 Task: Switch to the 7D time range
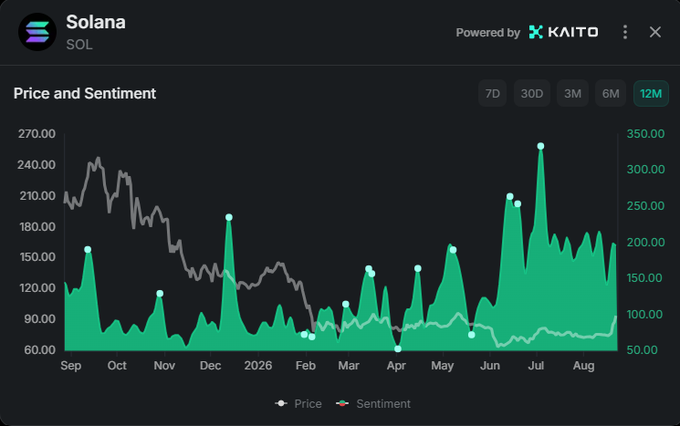pos(492,93)
